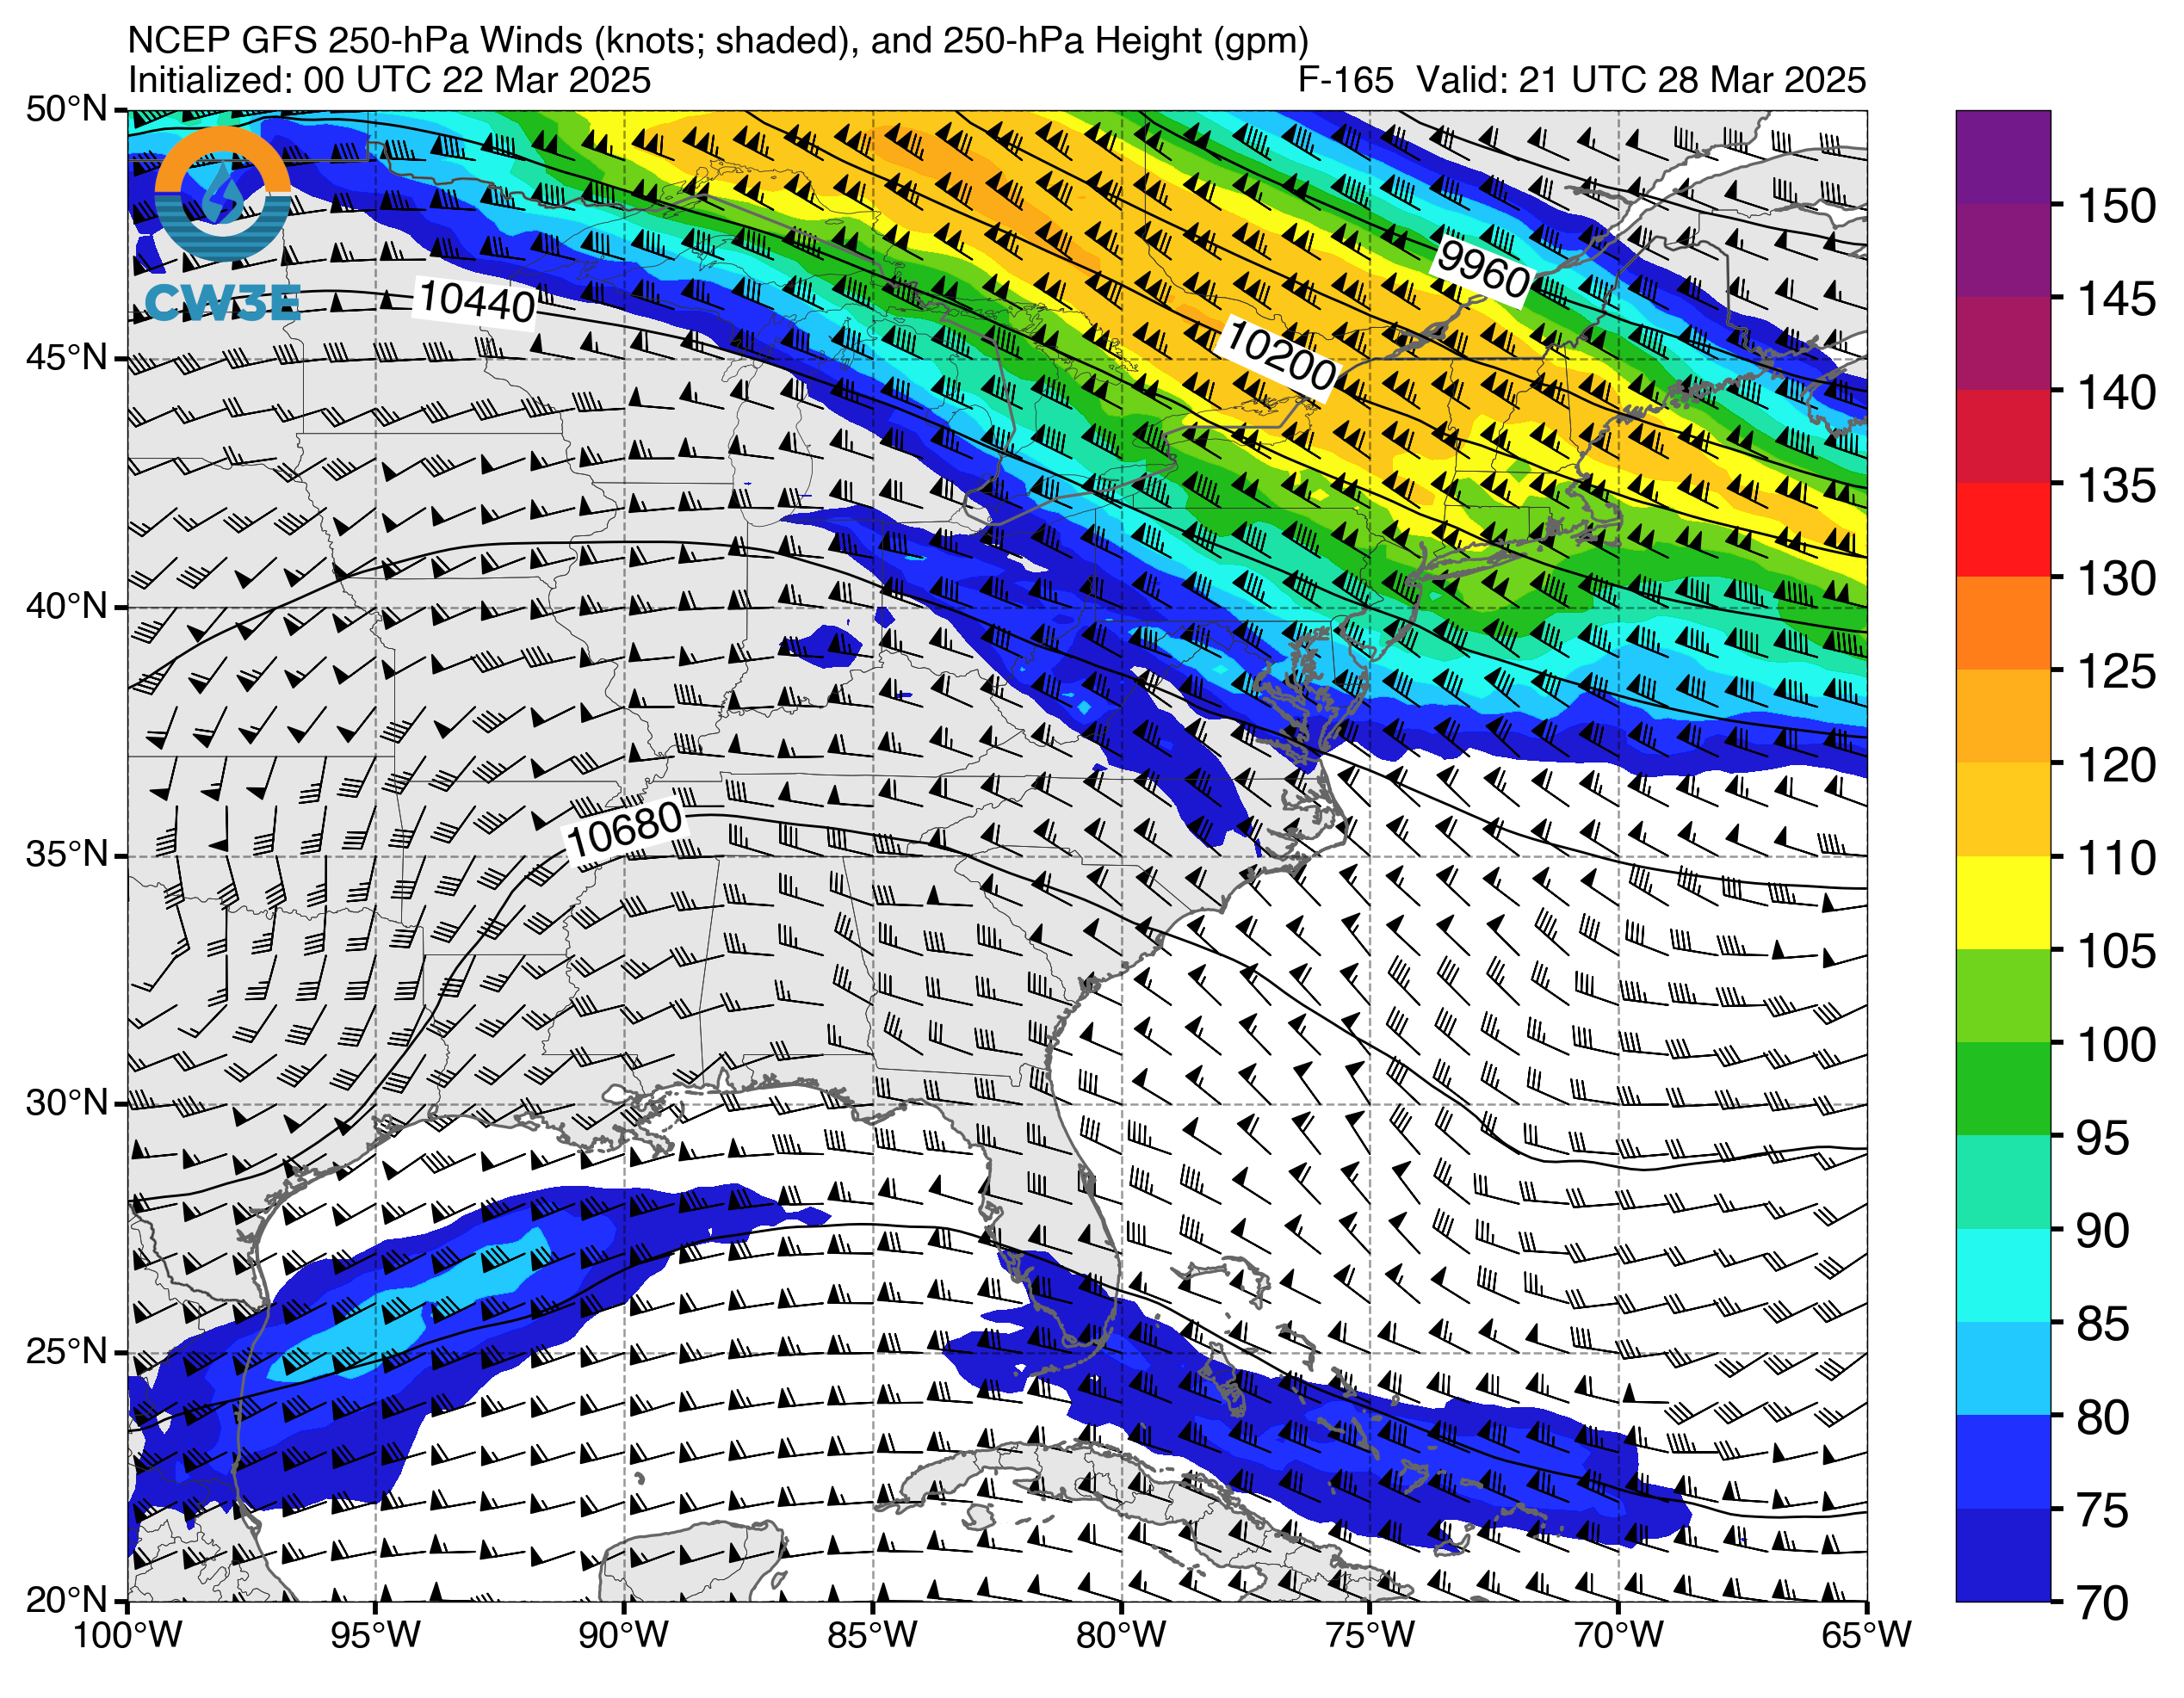This screenshot has width=2184, height=1698.
Task: Click the 40°N latitude label
Action: pos(66,606)
